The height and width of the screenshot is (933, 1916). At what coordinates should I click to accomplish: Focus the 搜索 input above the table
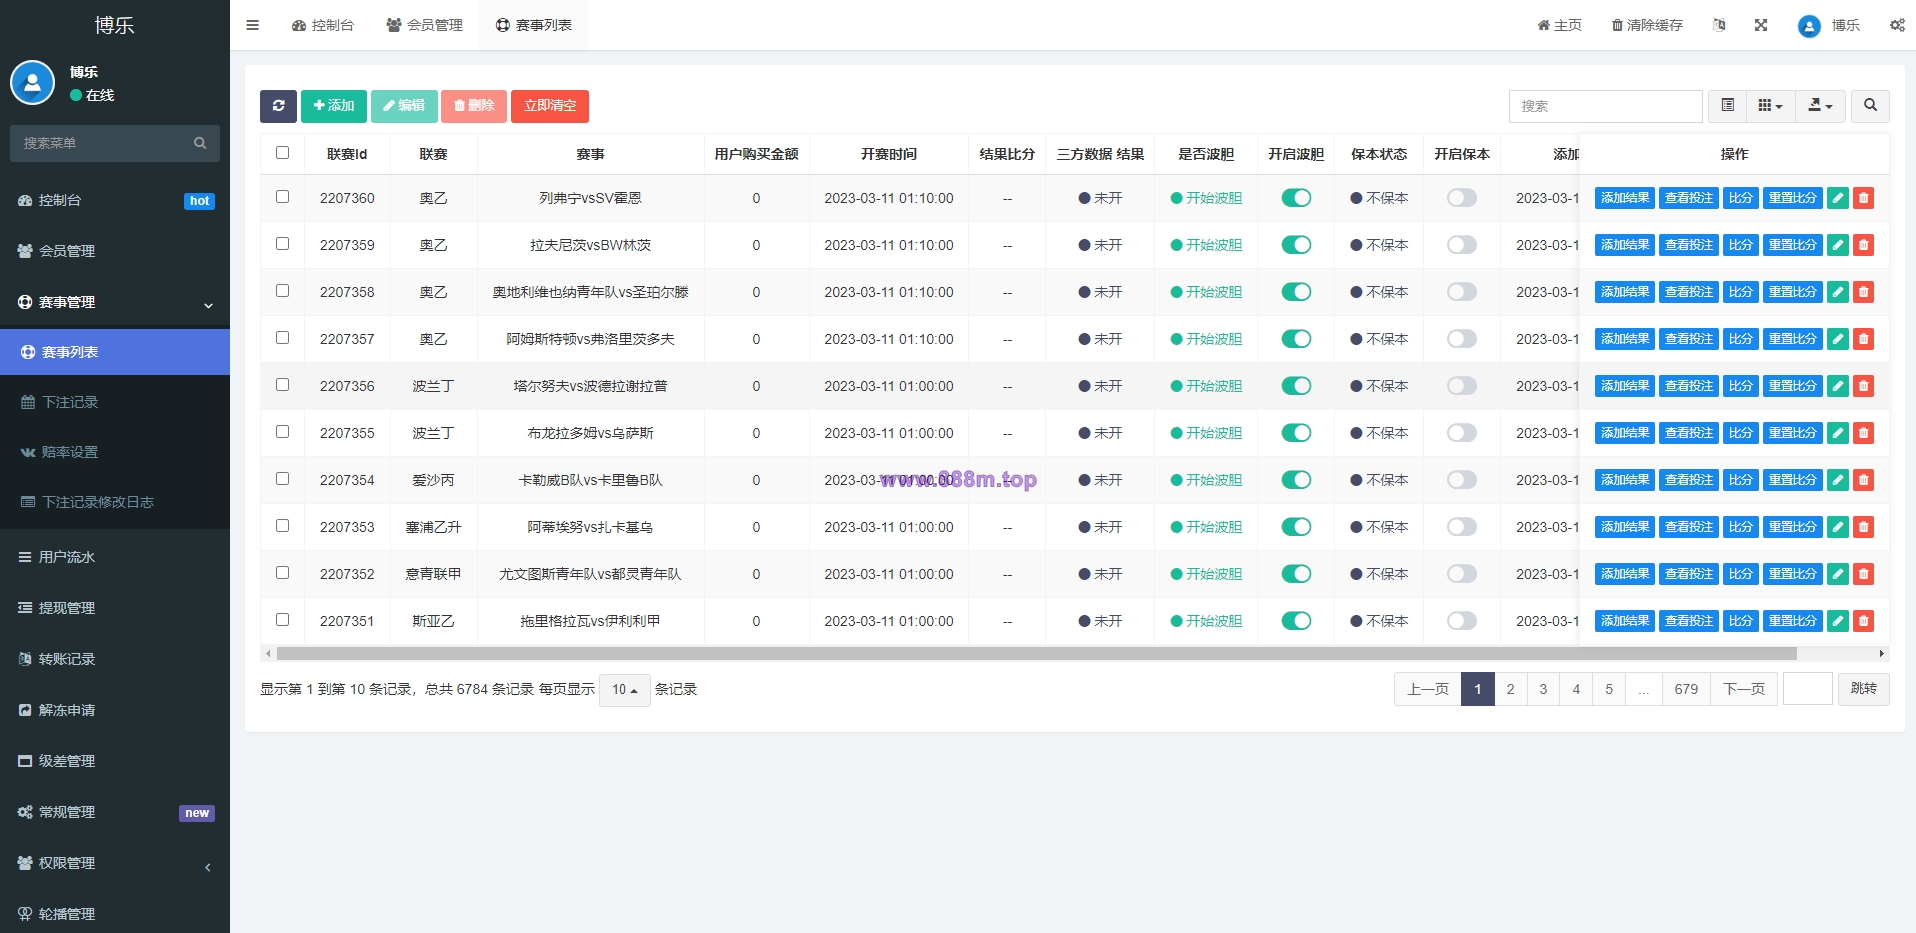pos(1605,106)
